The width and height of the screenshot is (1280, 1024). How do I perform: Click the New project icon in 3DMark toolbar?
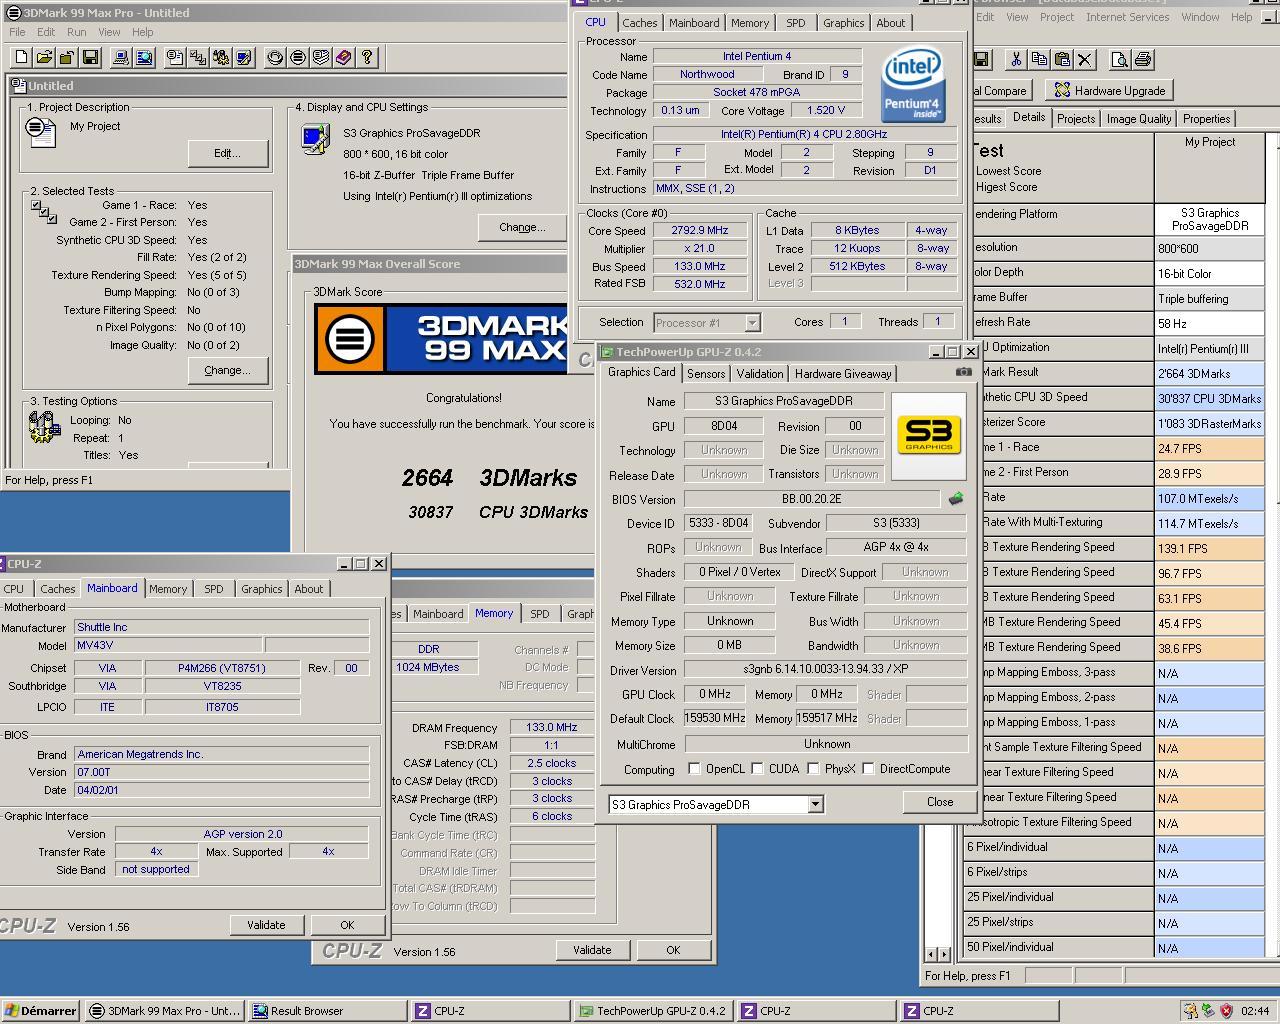coord(21,58)
